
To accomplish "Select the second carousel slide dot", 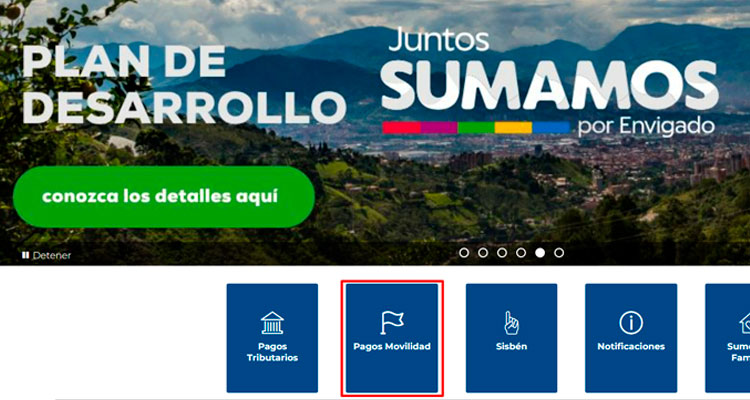I will [483, 253].
